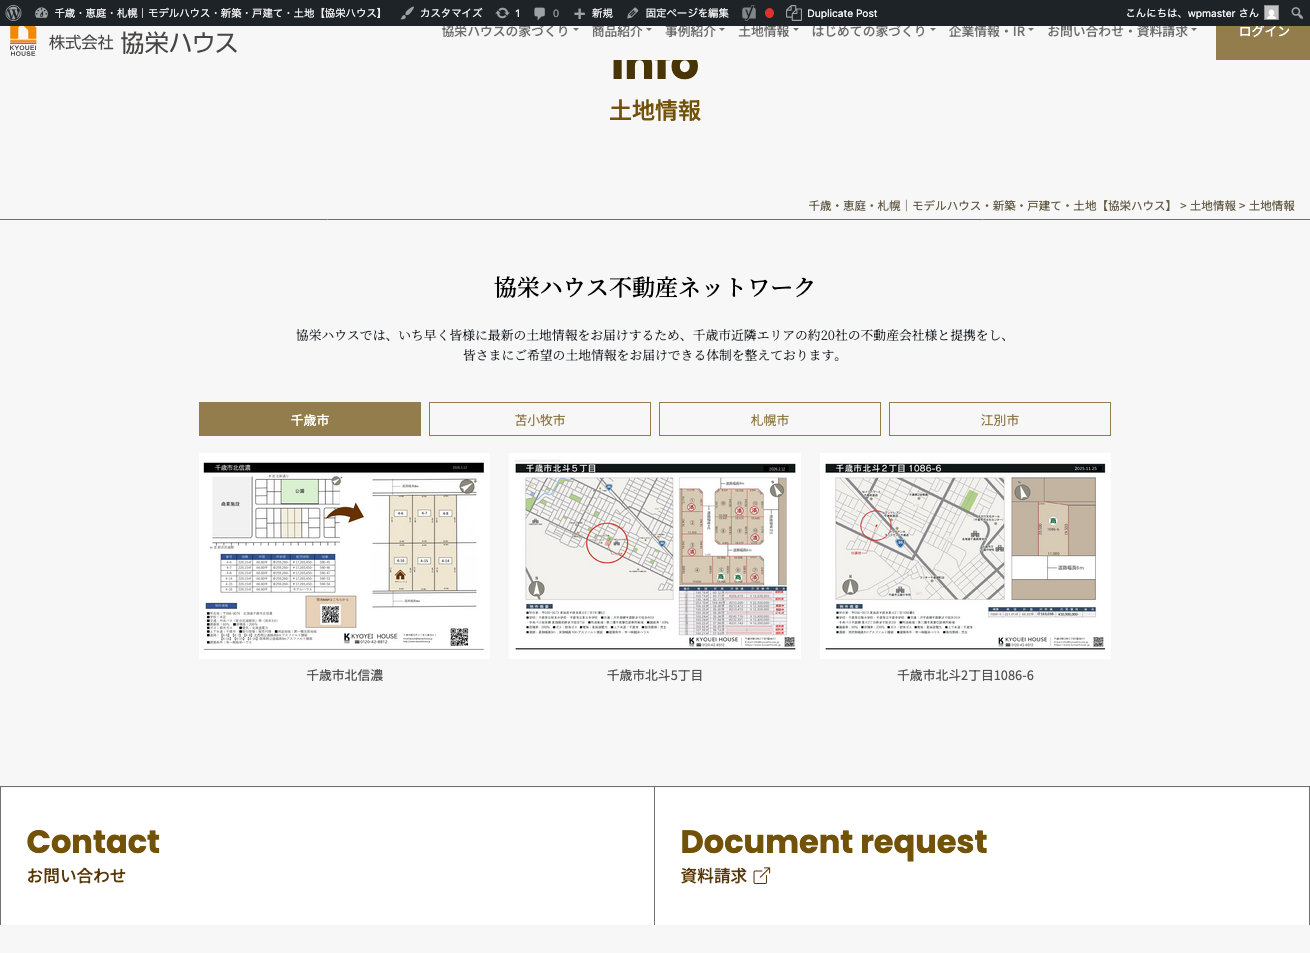This screenshot has width=1310, height=953.
Task: Click the updates refresh icon
Action: point(503,13)
